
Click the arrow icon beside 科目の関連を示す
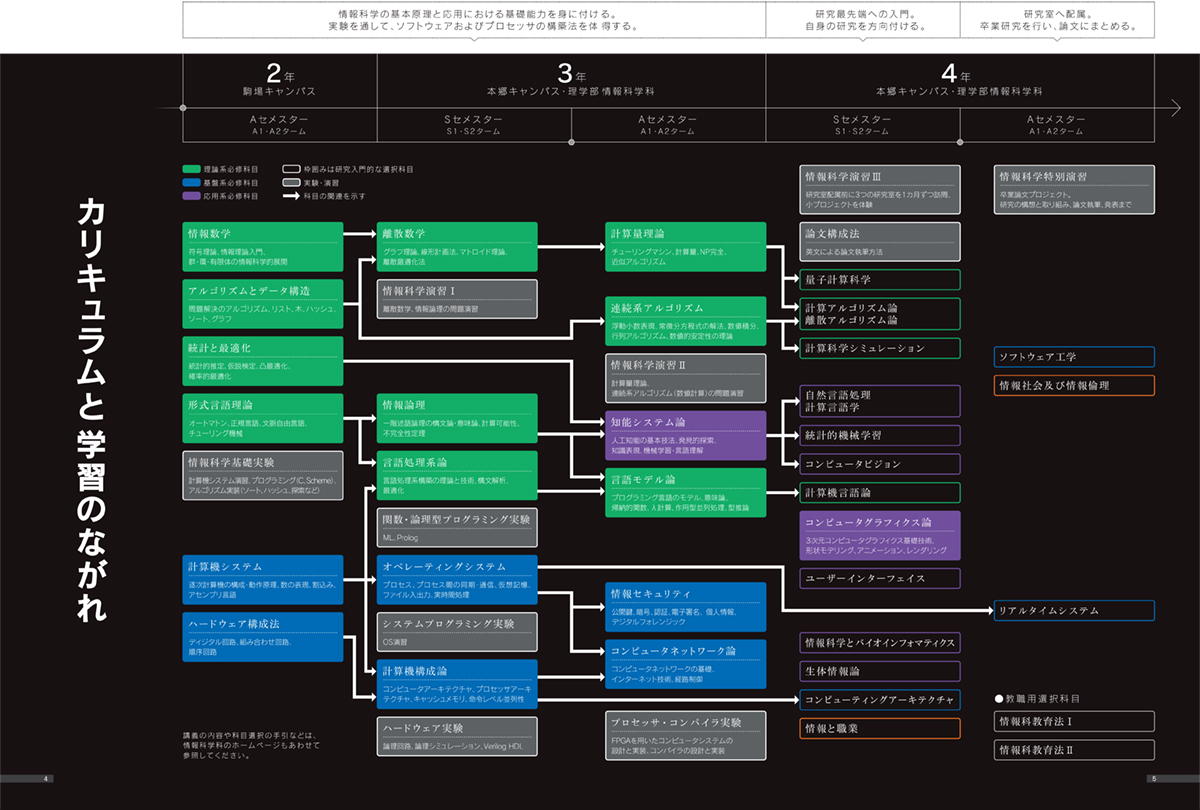tap(292, 197)
